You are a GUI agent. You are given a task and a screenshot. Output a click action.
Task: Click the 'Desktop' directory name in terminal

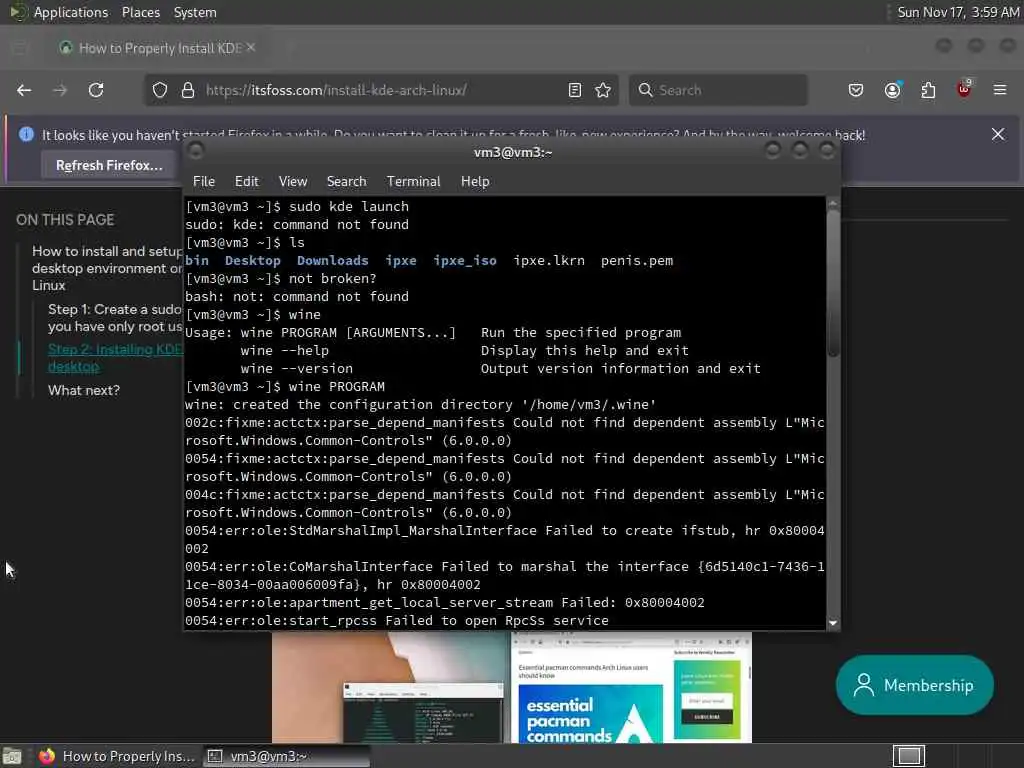pos(253,261)
